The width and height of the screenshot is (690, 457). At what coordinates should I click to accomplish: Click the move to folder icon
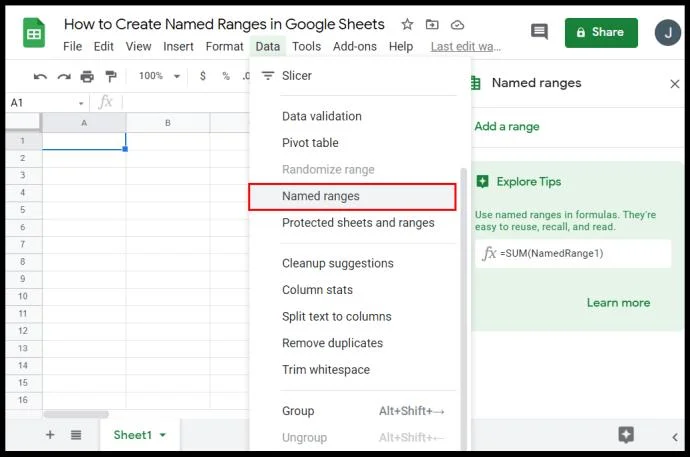click(x=432, y=25)
